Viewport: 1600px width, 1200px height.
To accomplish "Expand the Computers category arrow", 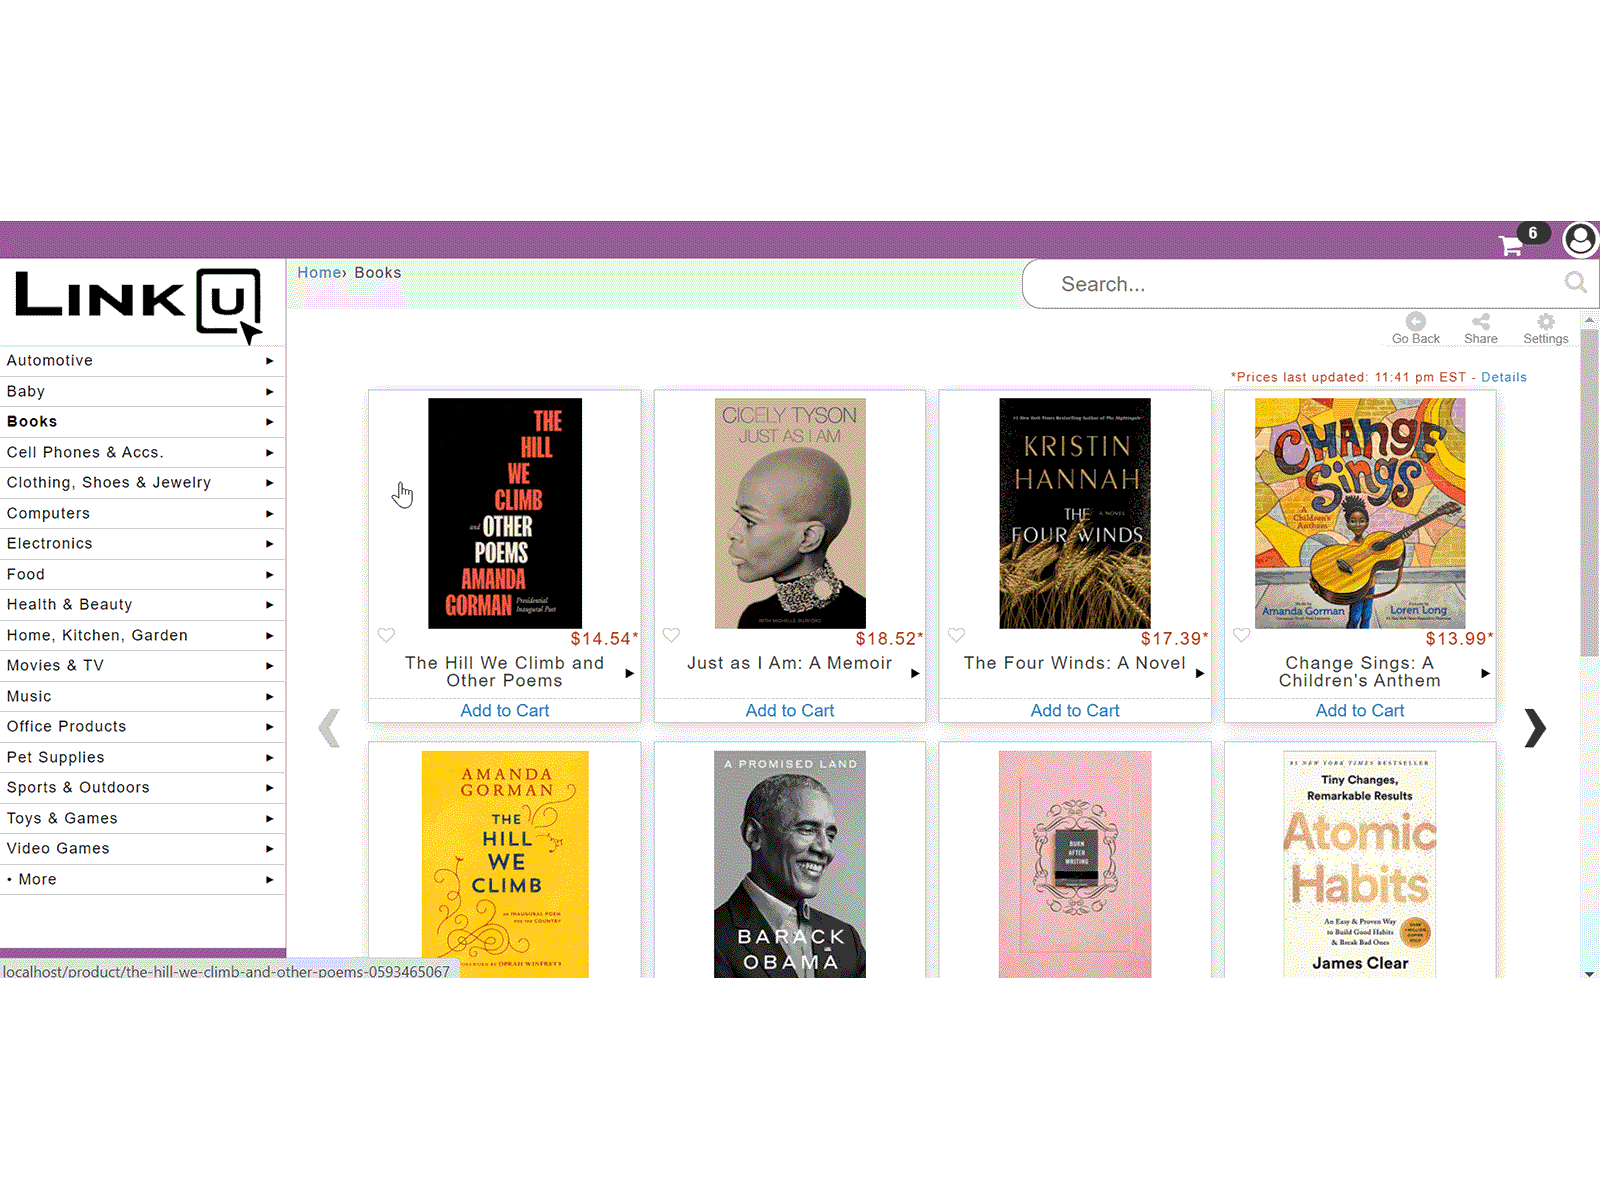I will point(269,514).
